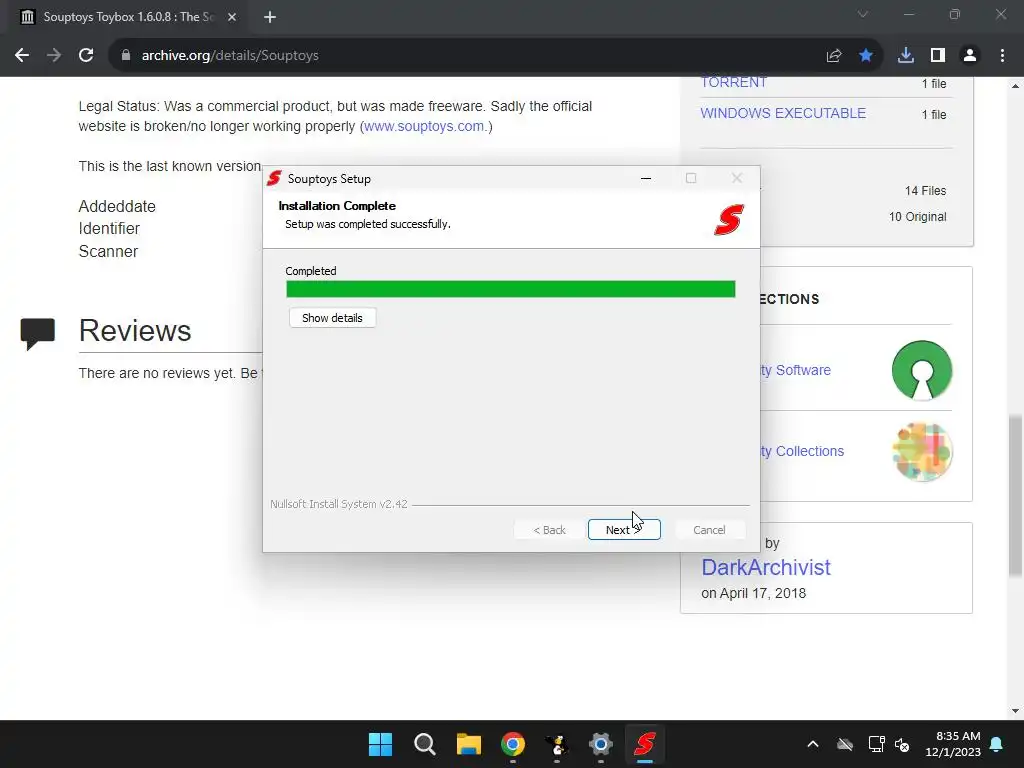Click the Souptoys icon in setup title bar
Image resolution: width=1024 pixels, height=768 pixels.
[x=274, y=178]
